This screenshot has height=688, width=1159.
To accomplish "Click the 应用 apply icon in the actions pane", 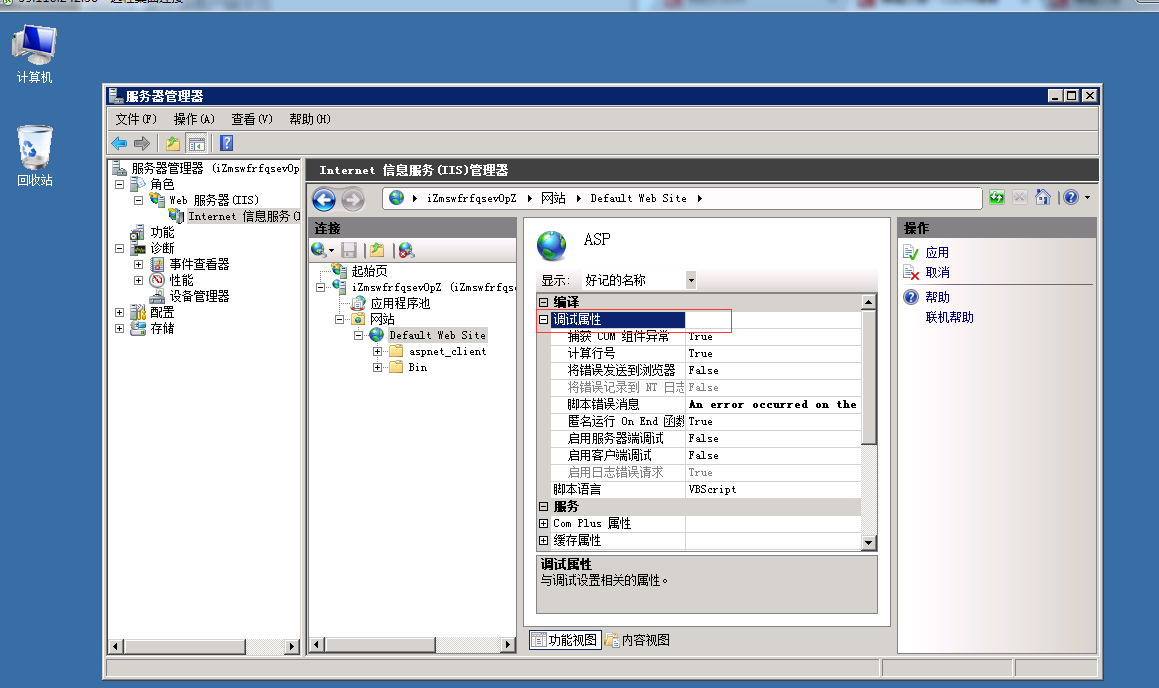I will [x=911, y=253].
